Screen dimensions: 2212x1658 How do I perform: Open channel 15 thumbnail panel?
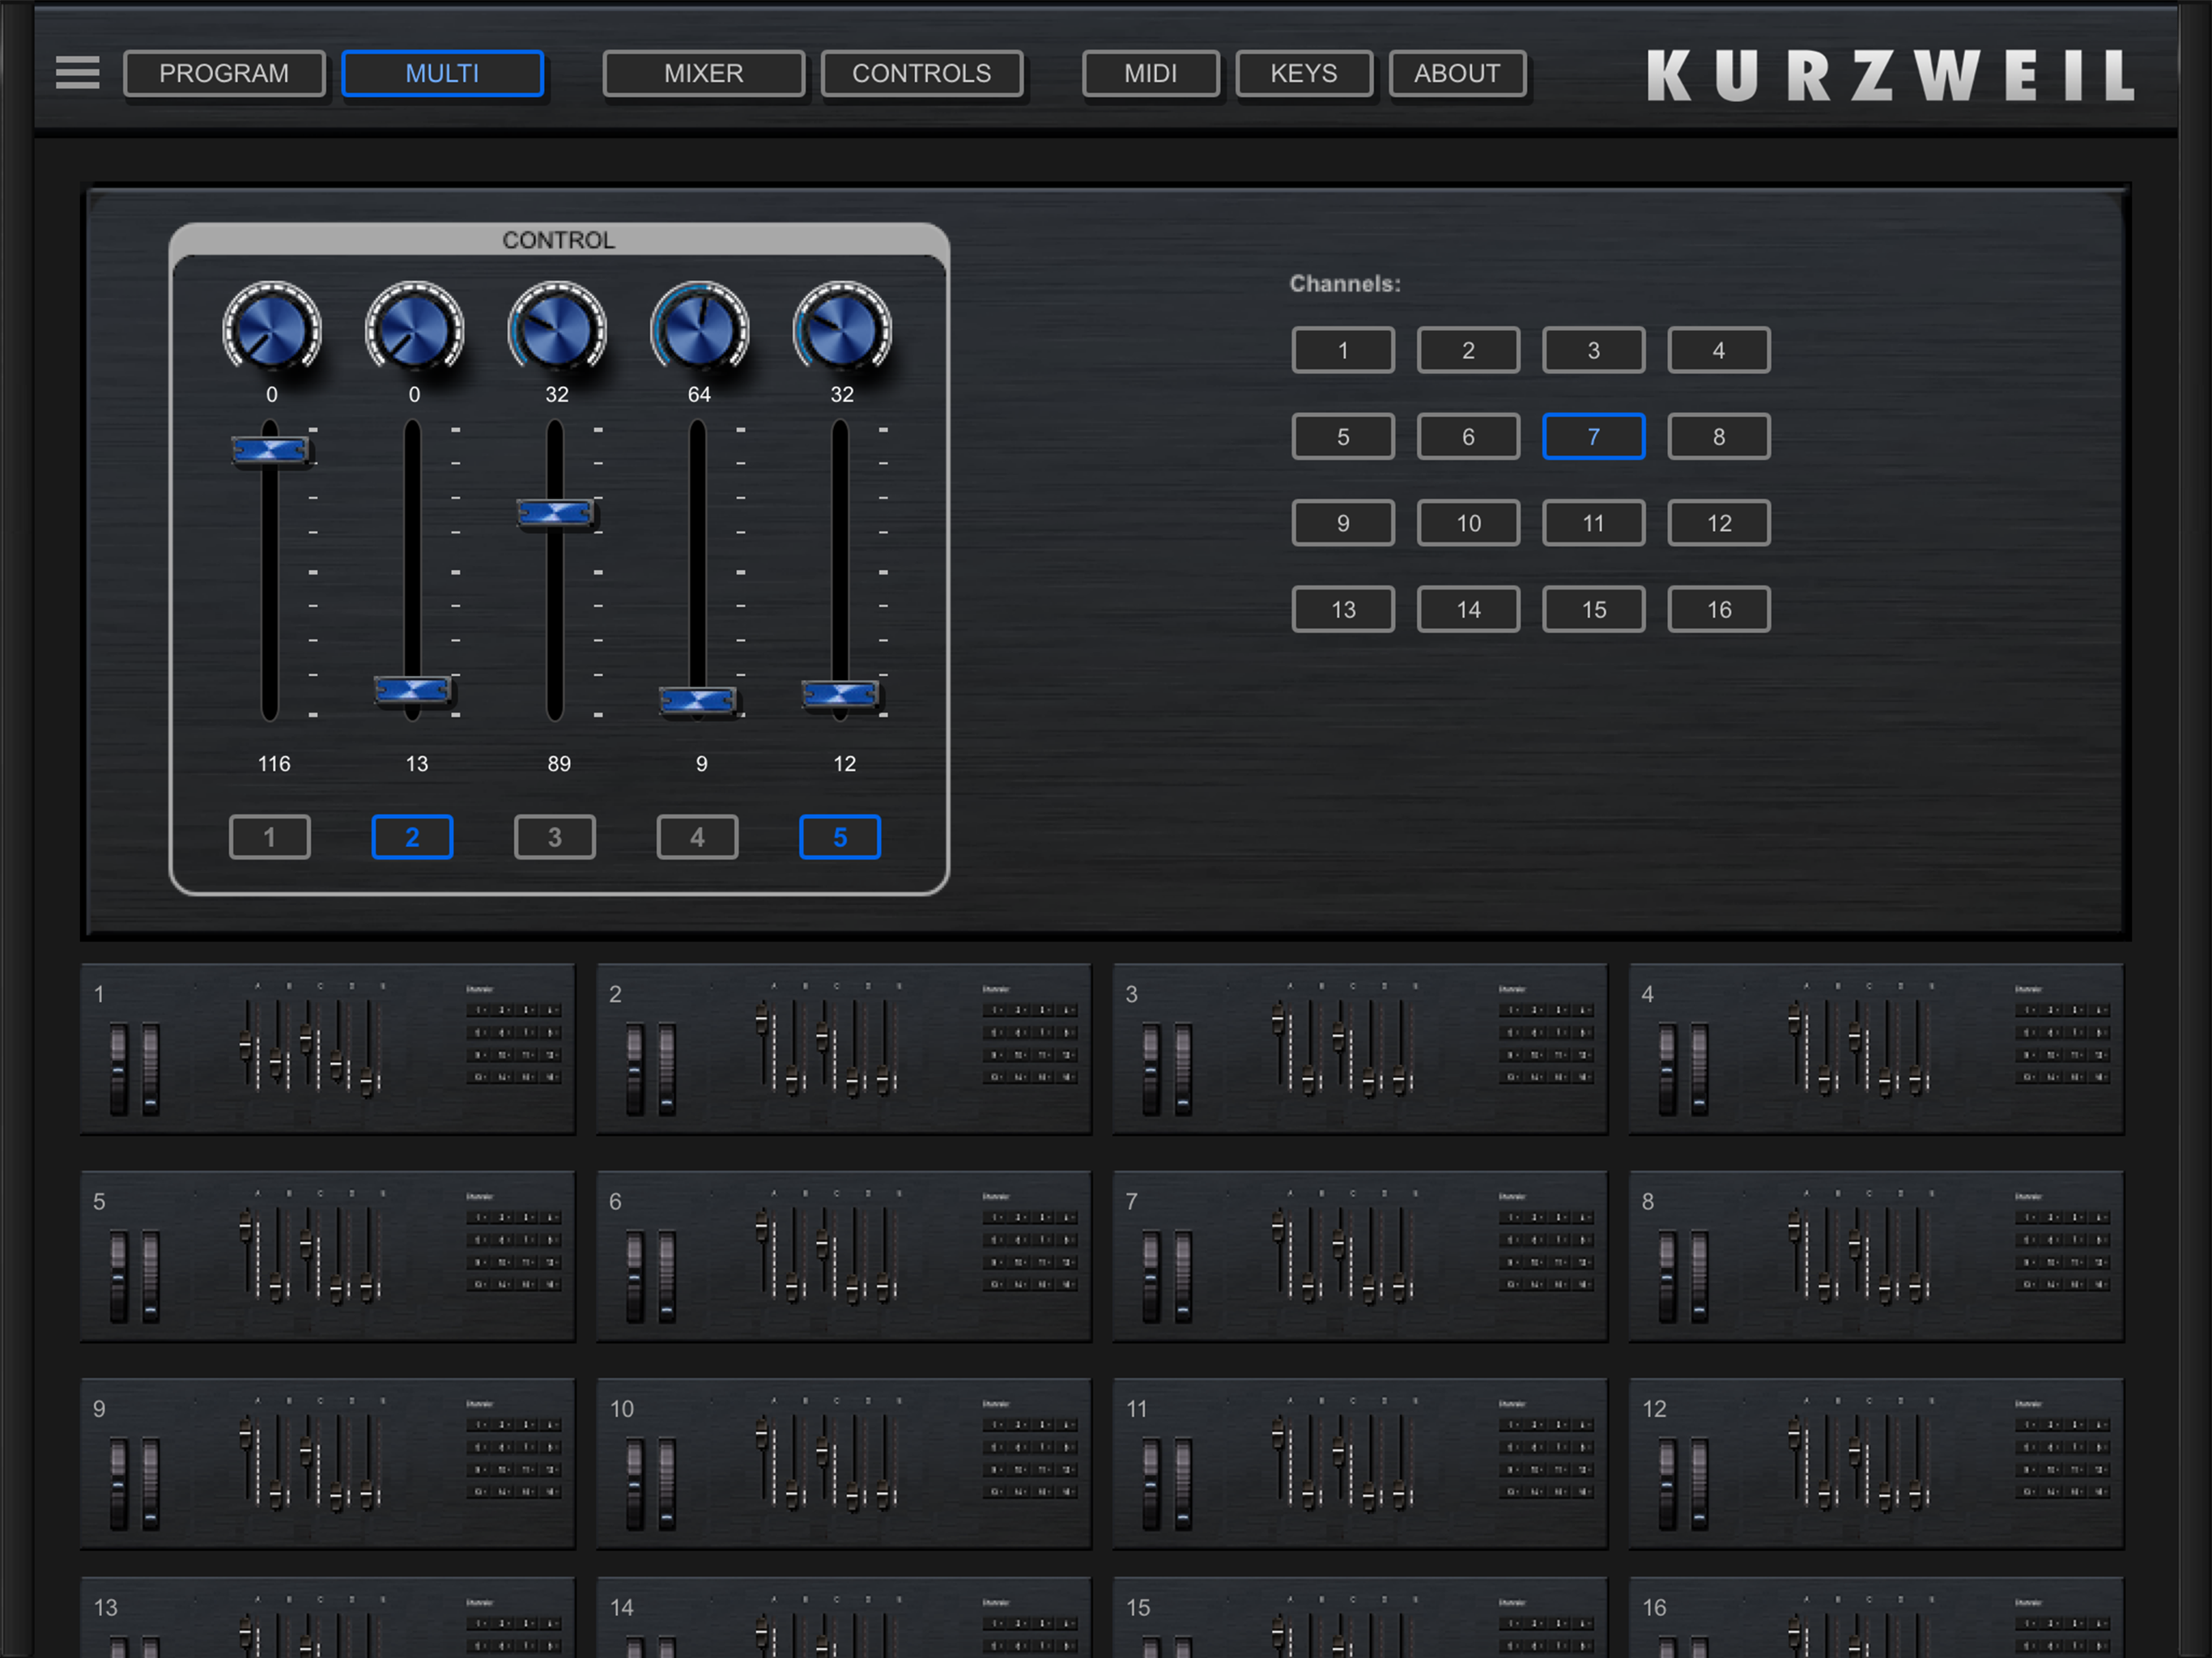1360,1618
